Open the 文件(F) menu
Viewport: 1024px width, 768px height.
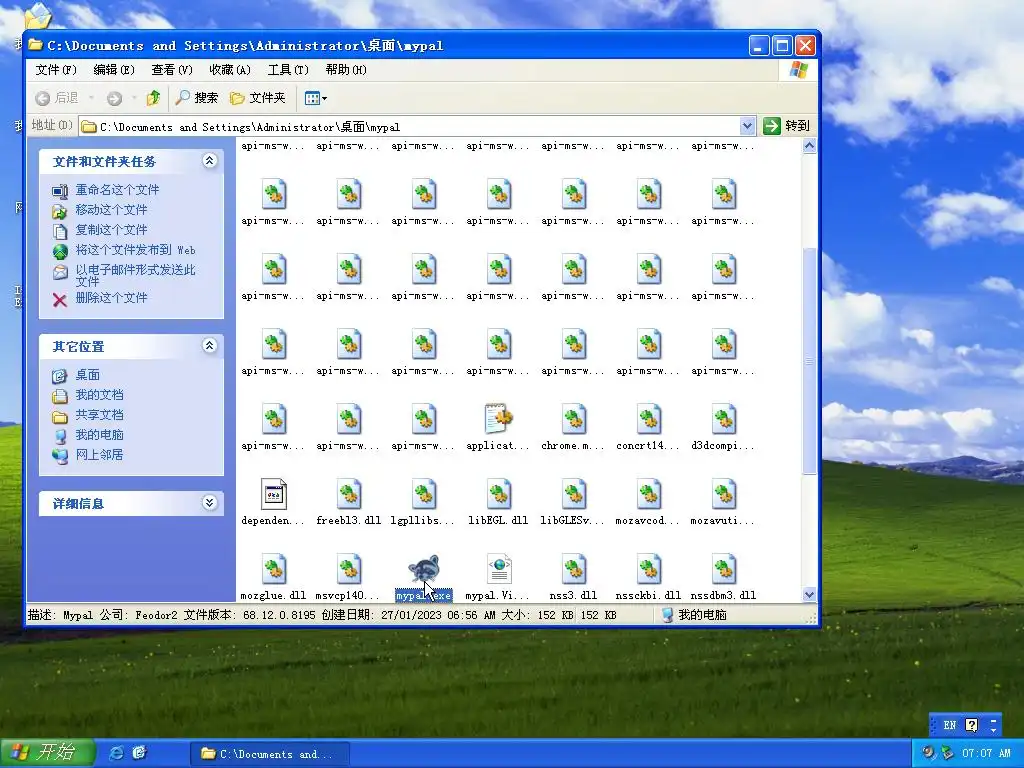(x=56, y=70)
